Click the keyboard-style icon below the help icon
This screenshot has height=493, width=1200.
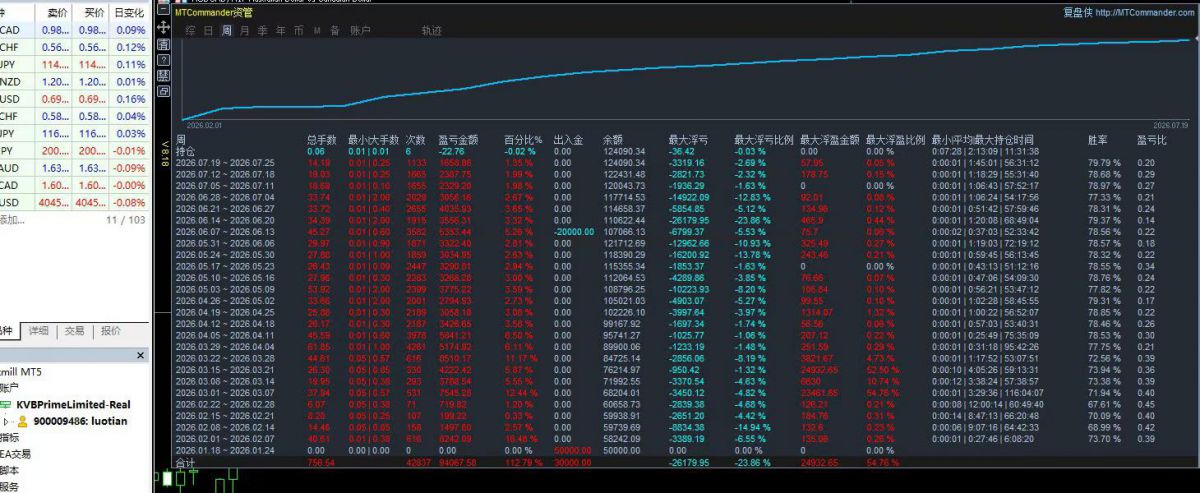tap(163, 75)
